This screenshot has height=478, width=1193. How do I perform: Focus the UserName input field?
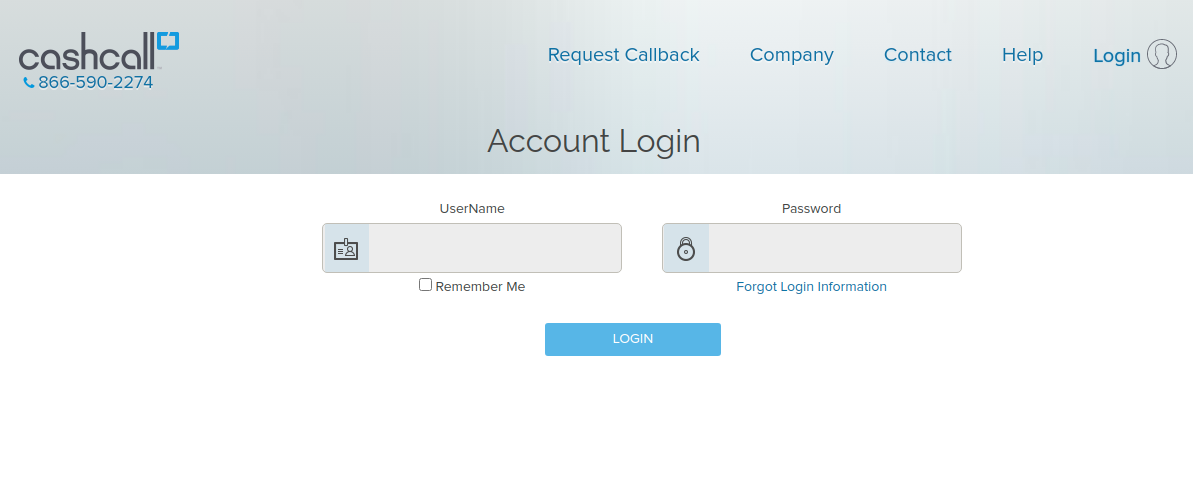pyautogui.click(x=494, y=249)
